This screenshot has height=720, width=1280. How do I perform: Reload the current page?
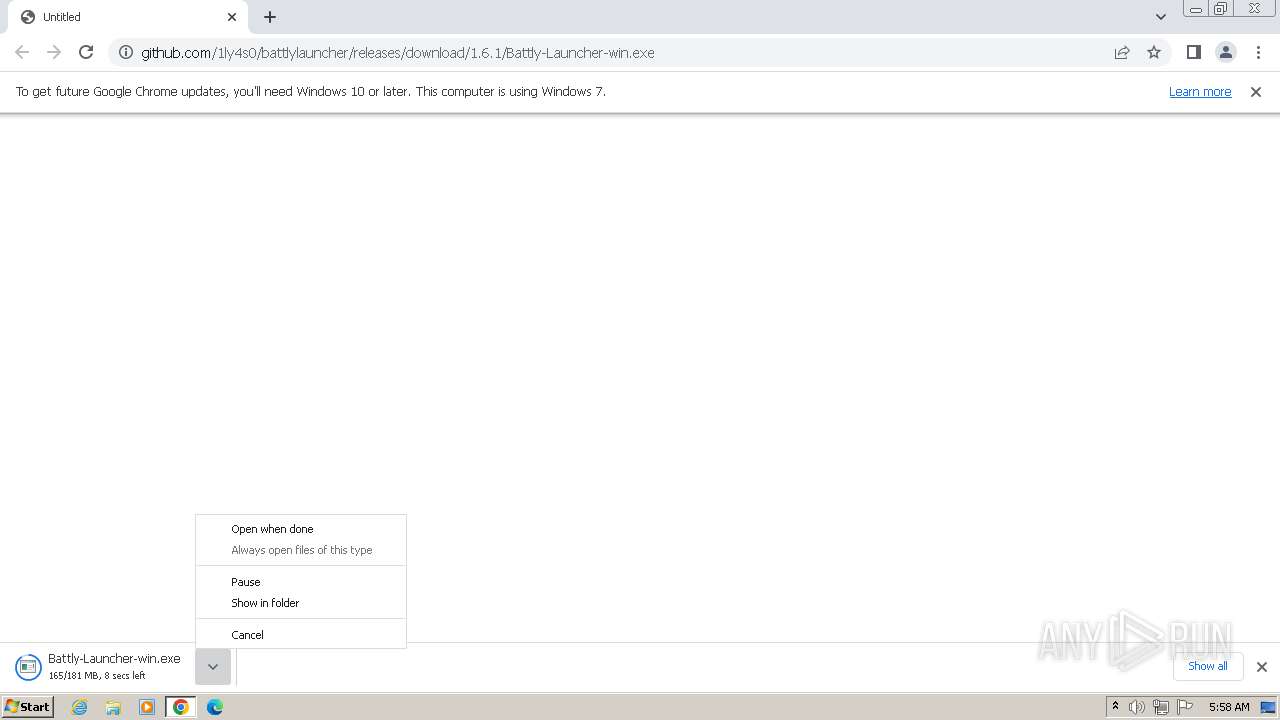point(86,52)
